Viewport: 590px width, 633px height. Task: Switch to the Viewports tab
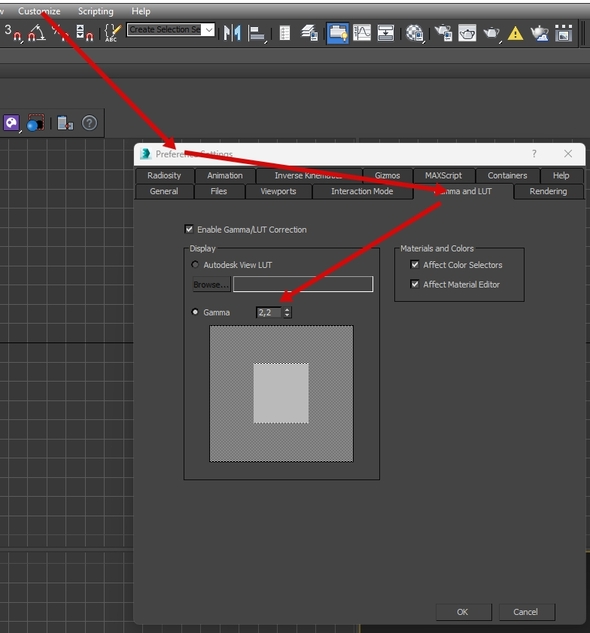click(278, 191)
